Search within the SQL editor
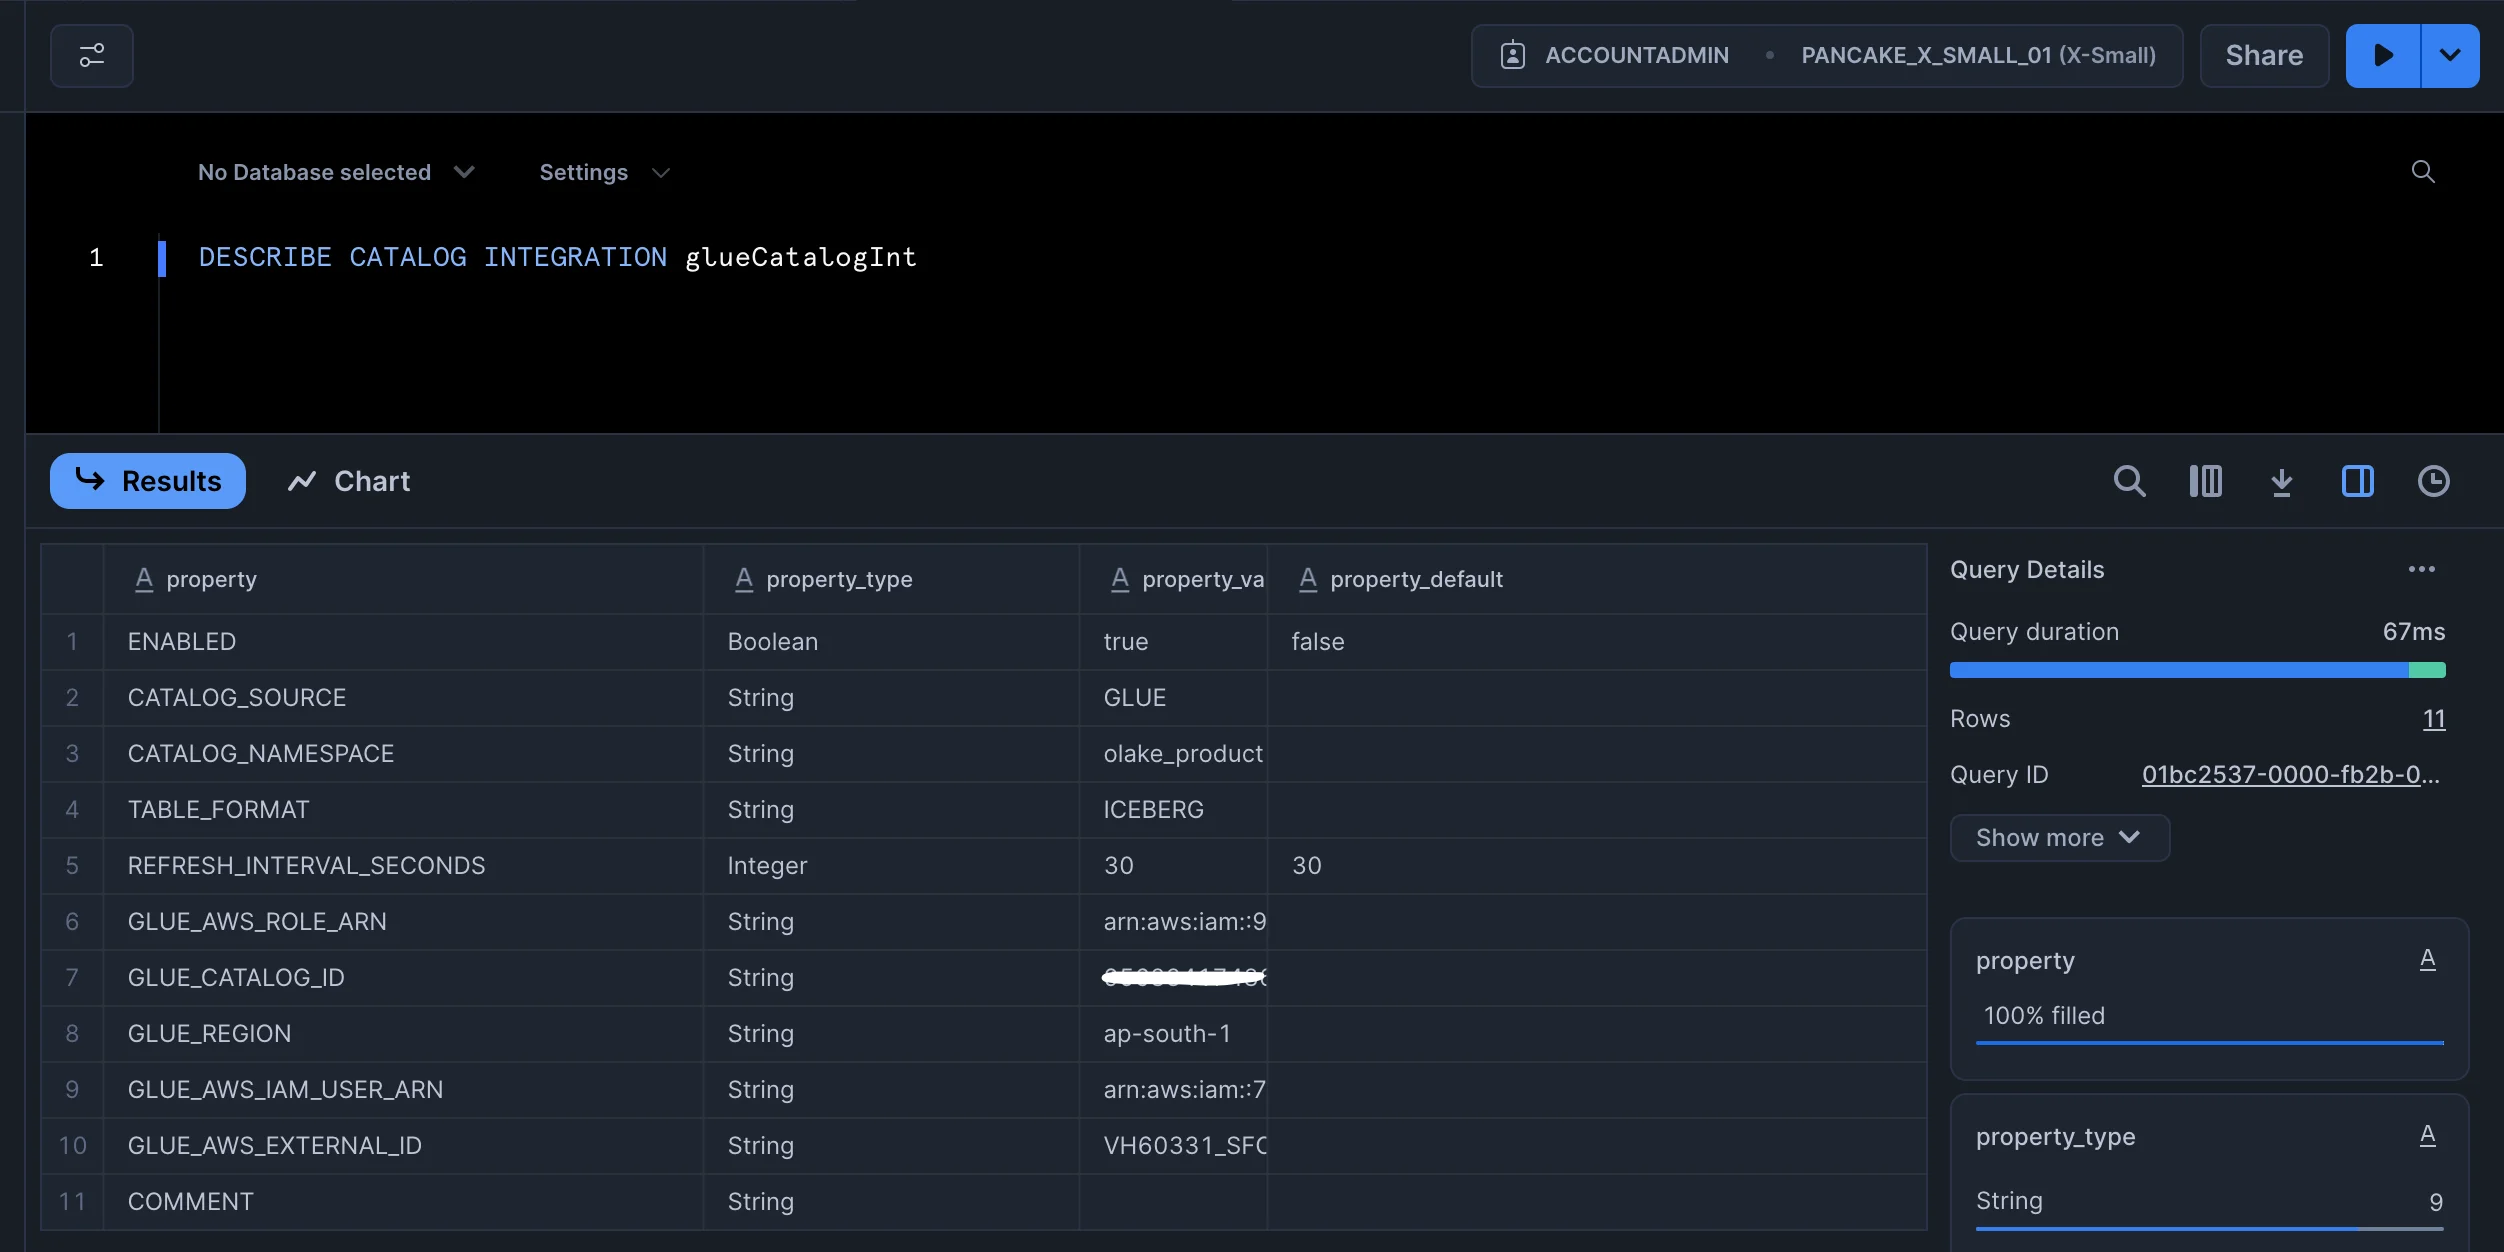The width and height of the screenshot is (2504, 1252). [x=2422, y=172]
